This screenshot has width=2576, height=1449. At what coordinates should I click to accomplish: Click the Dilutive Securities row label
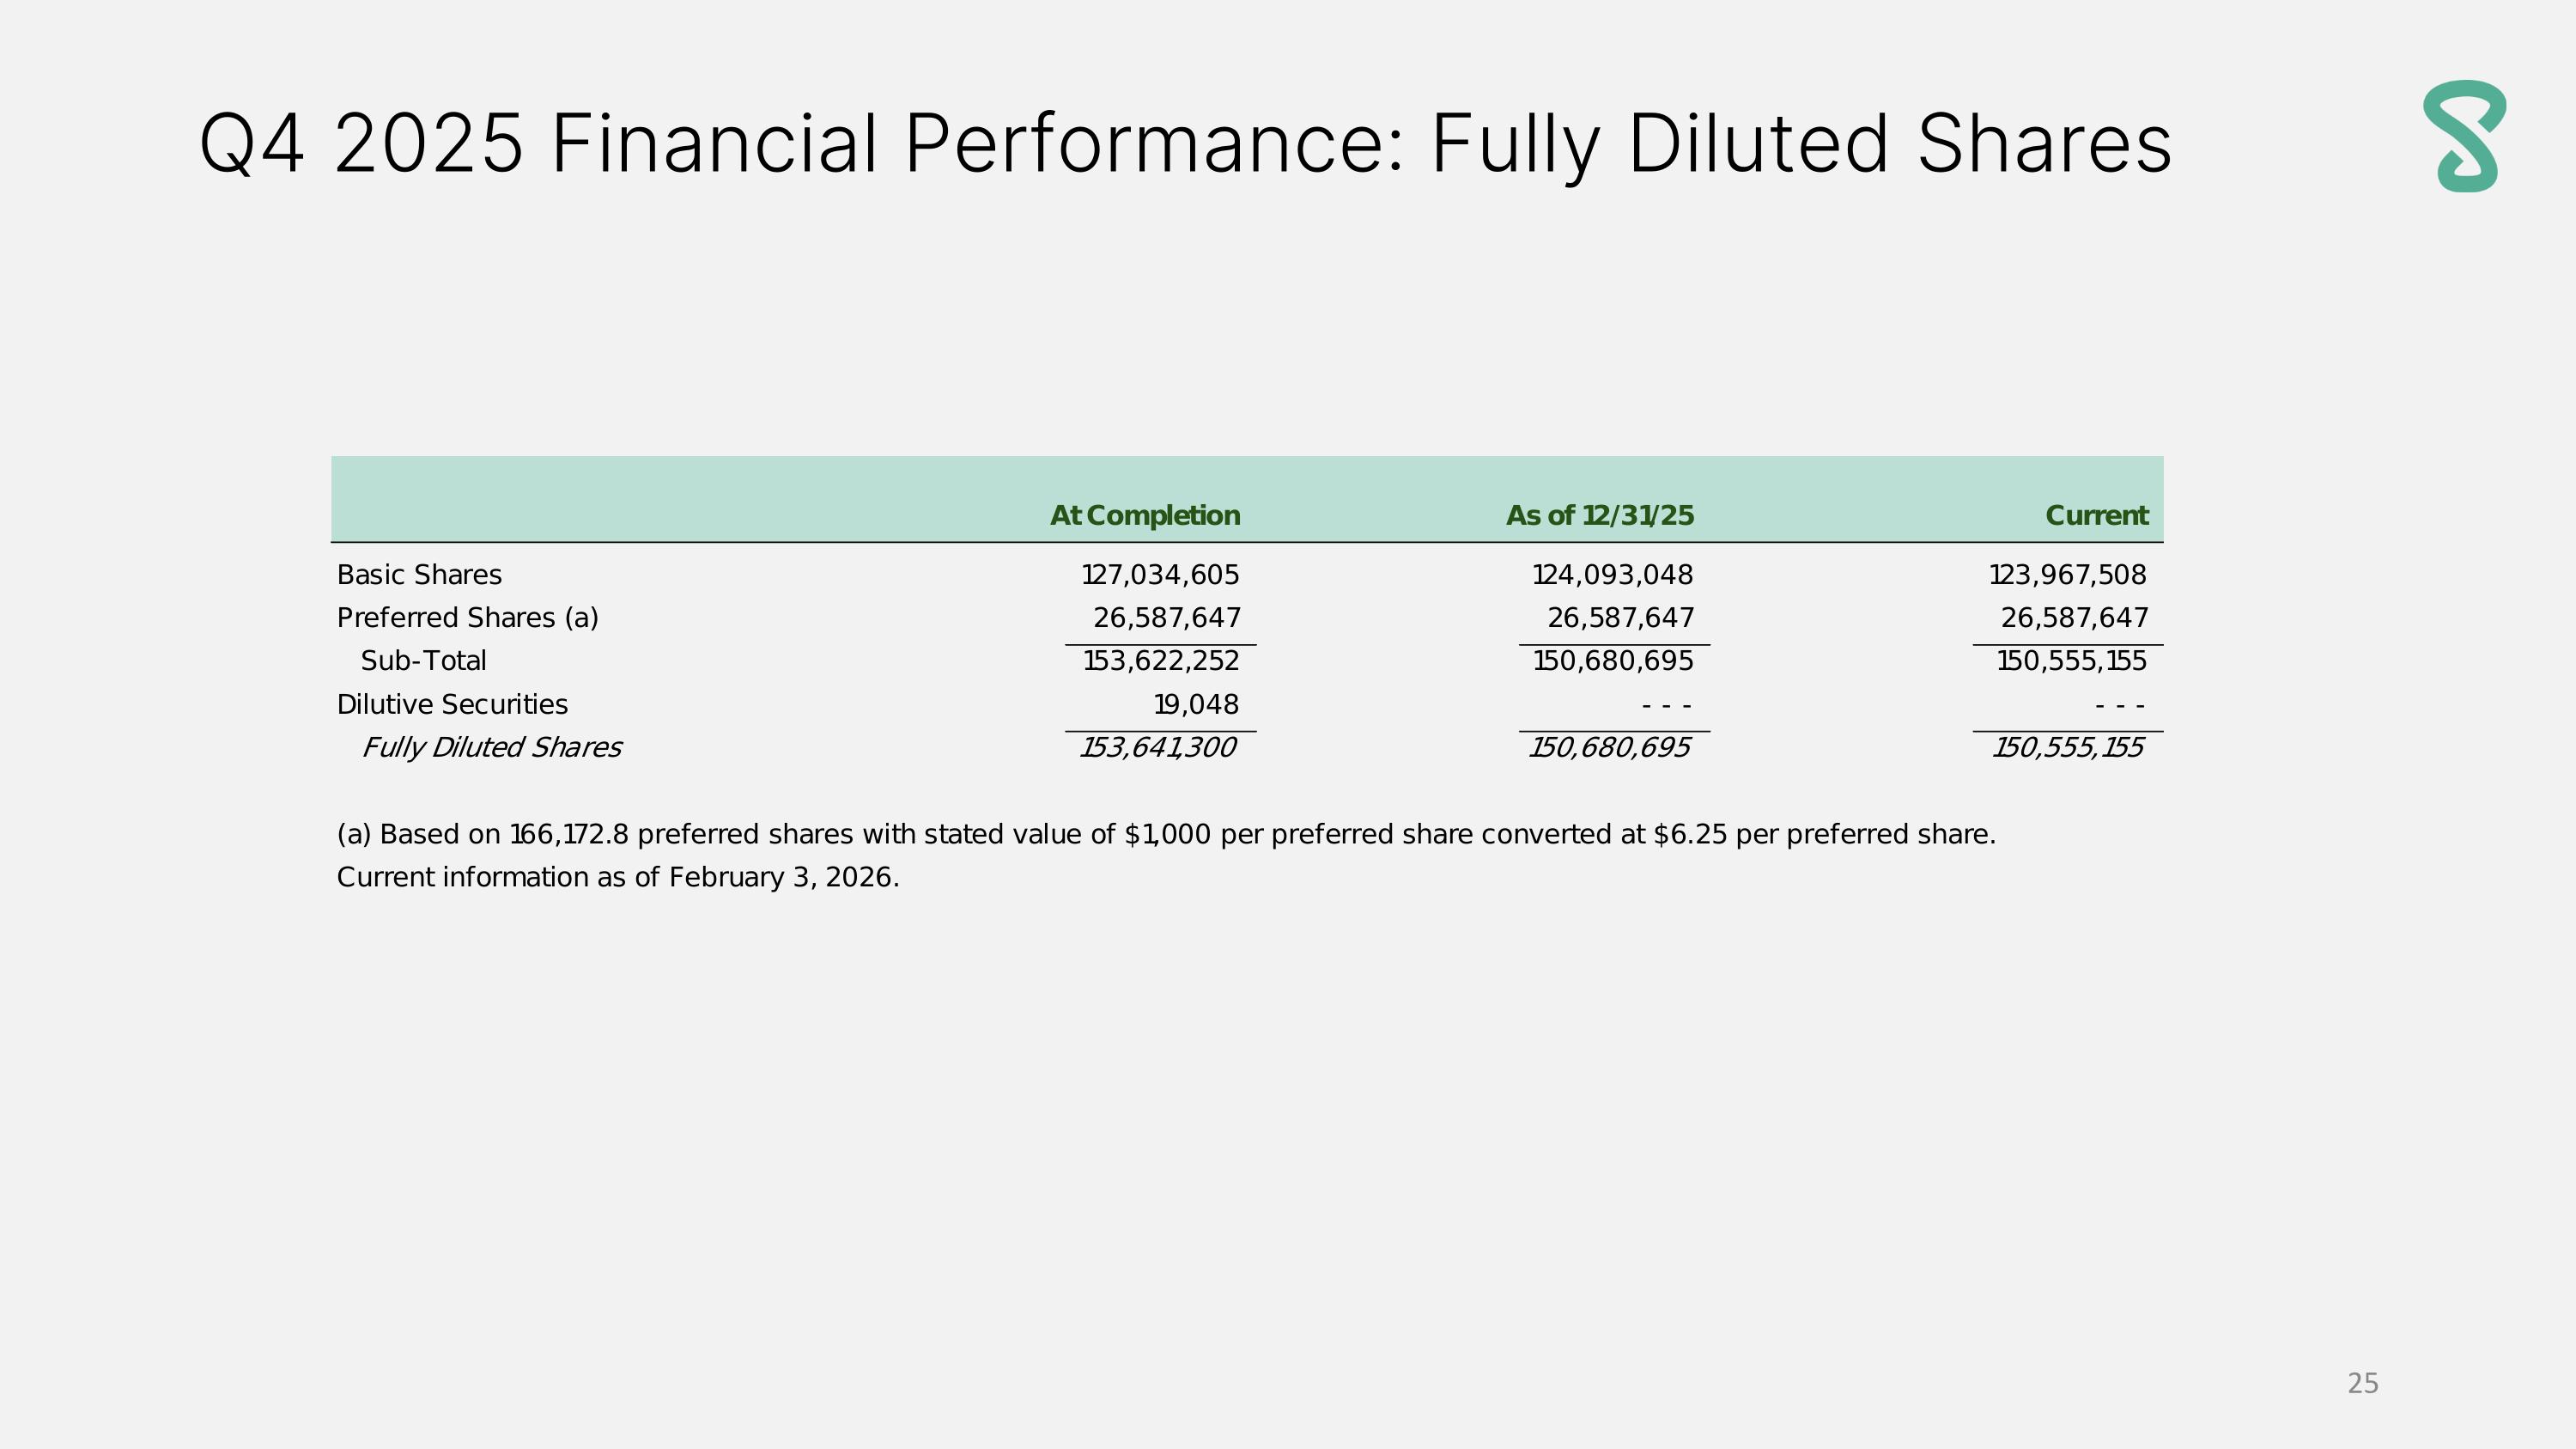(452, 705)
